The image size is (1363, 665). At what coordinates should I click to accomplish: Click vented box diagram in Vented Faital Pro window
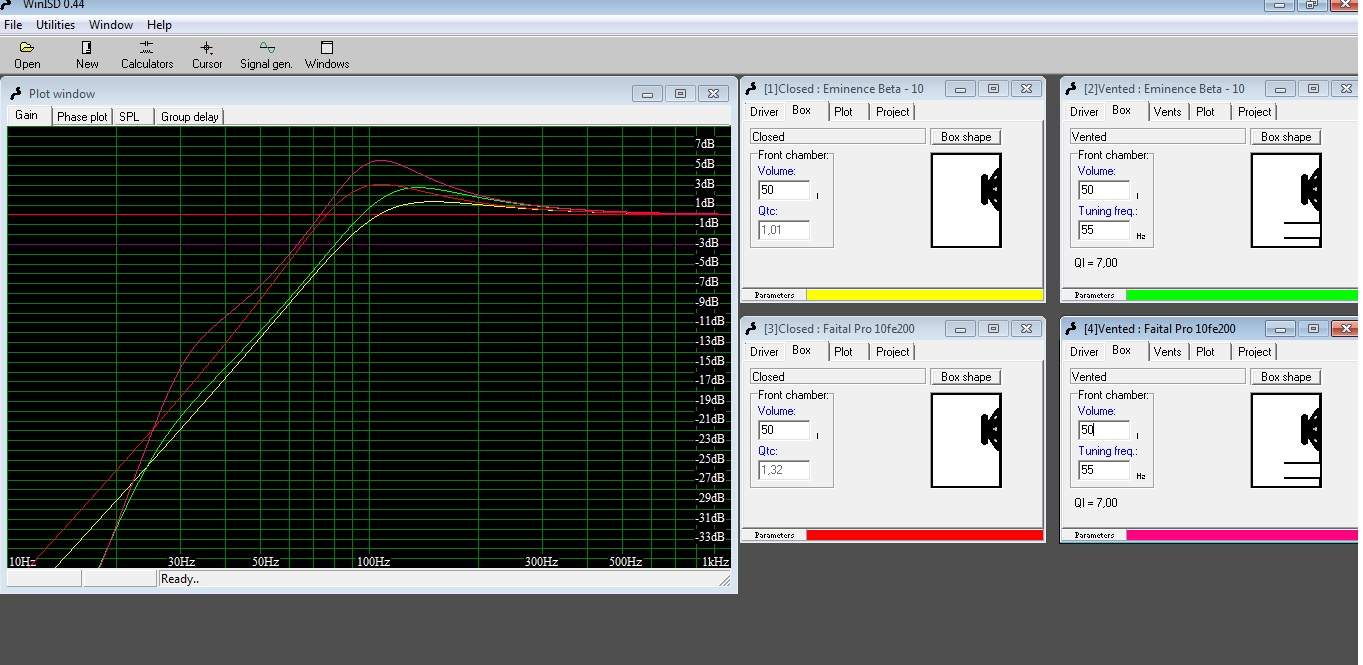(1286, 440)
